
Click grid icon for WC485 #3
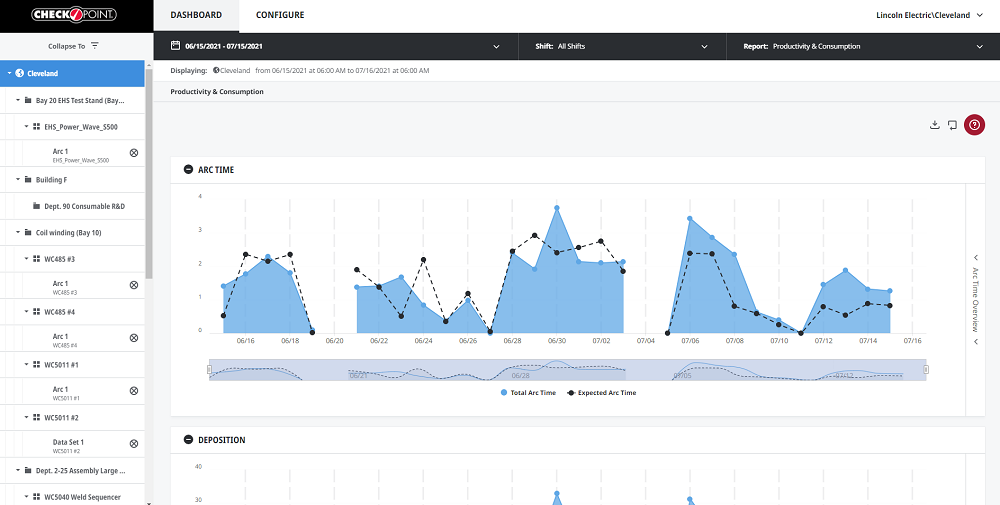point(36,259)
